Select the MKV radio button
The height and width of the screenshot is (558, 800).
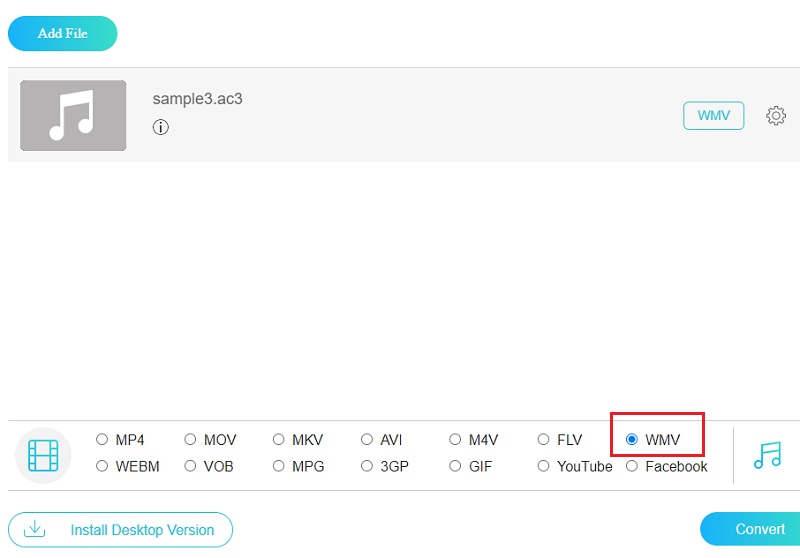tap(278, 439)
